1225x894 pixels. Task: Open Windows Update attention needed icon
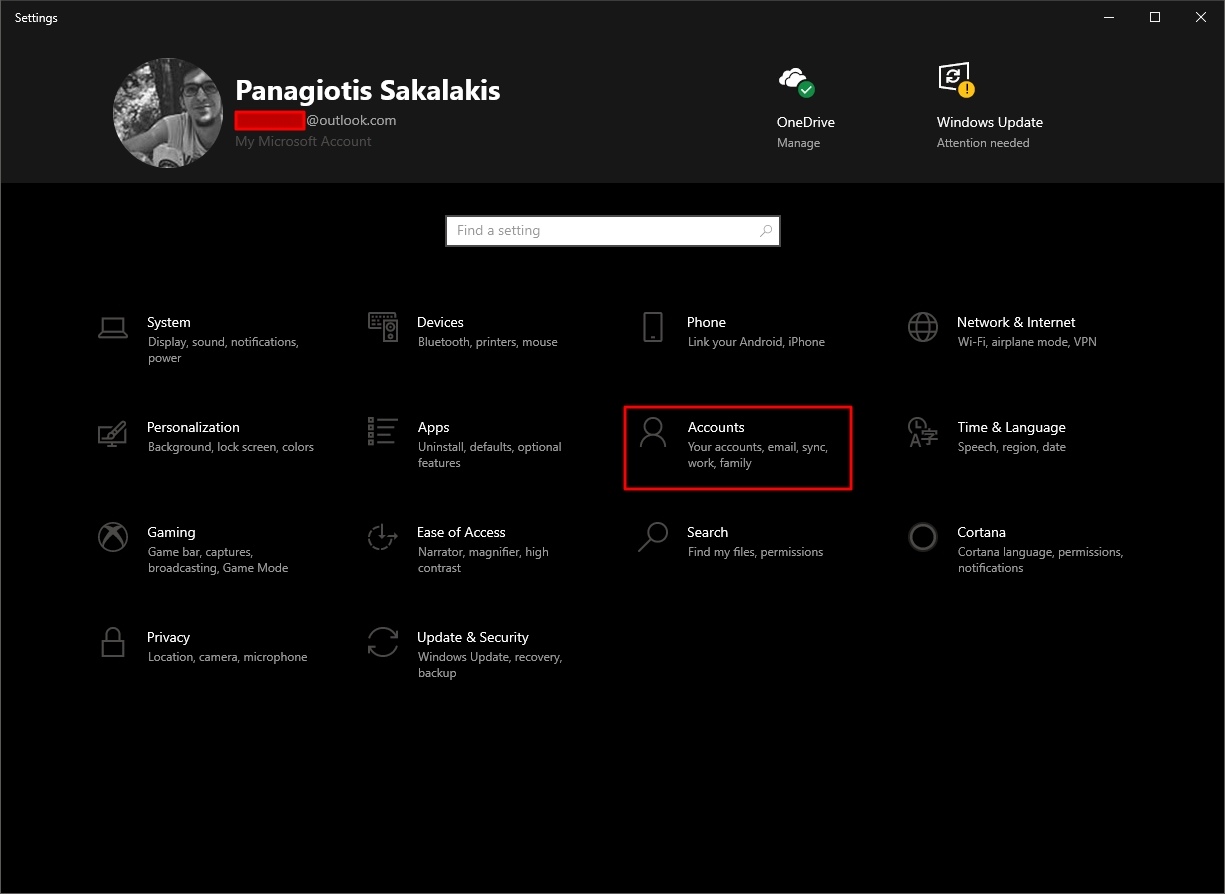pyautogui.click(x=955, y=80)
